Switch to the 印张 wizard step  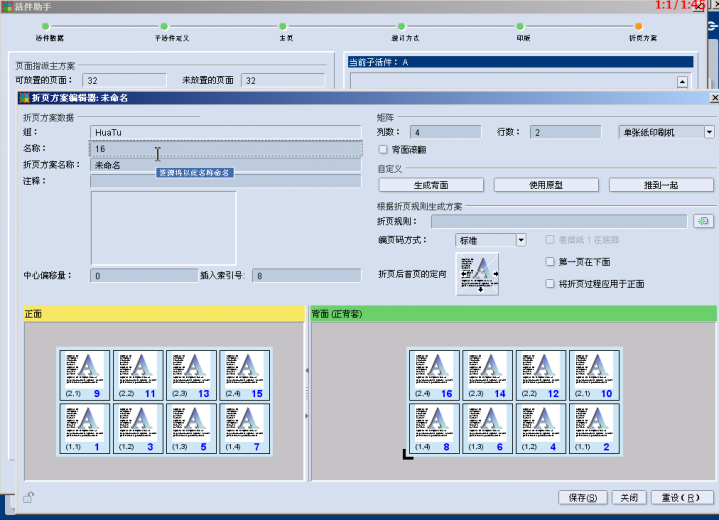[x=522, y=27]
